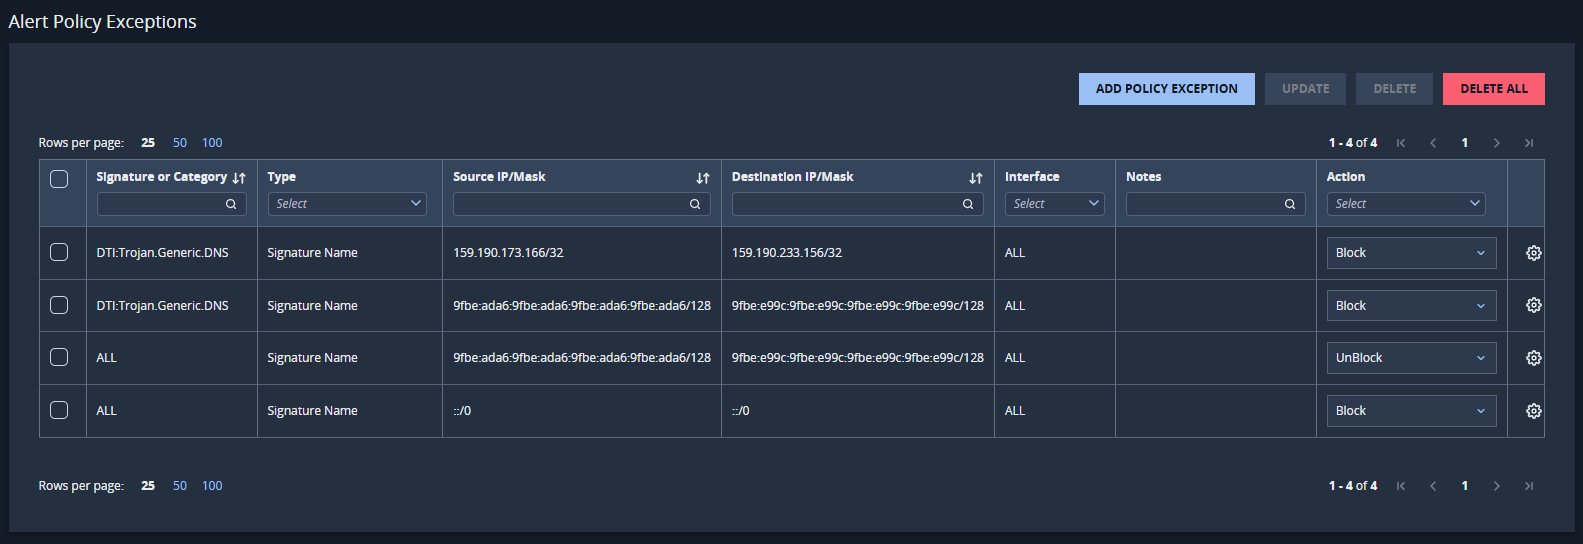Check the ALL row with source ::/0
Viewport: 1583px width, 544px height.
(59, 410)
